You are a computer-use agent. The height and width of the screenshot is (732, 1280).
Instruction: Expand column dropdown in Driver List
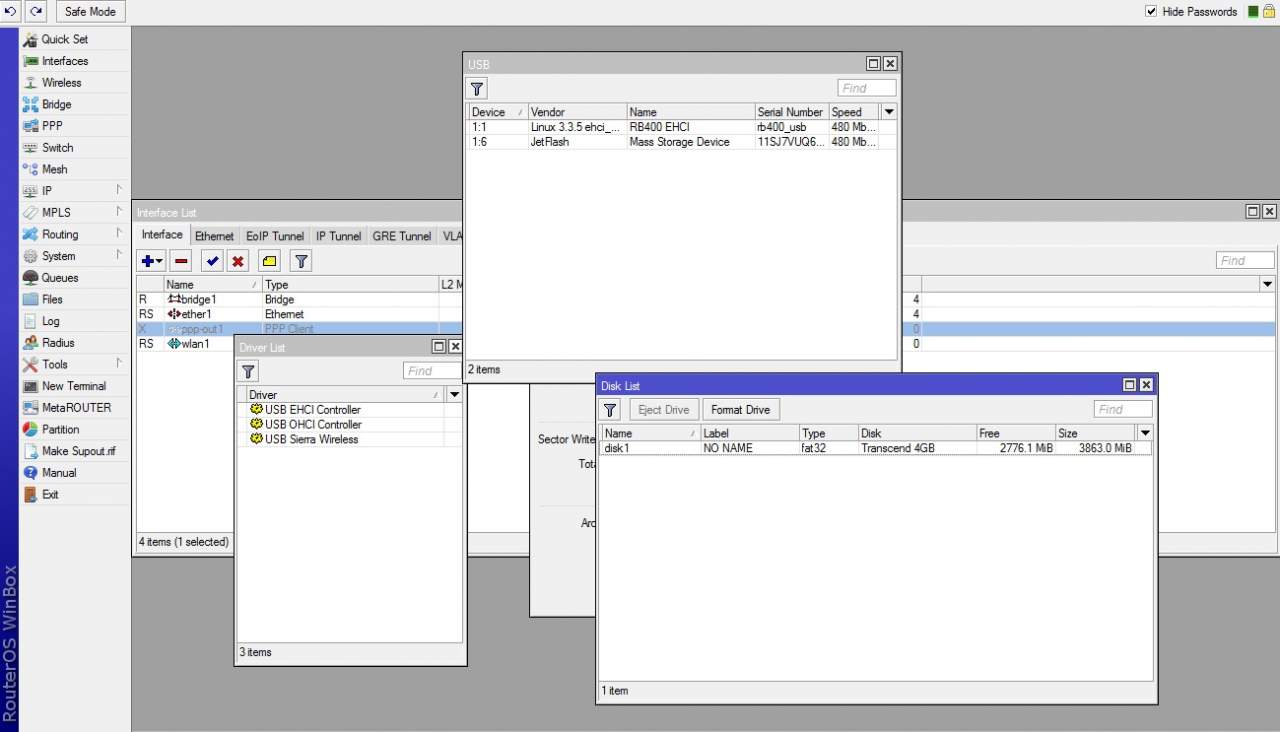(x=454, y=395)
